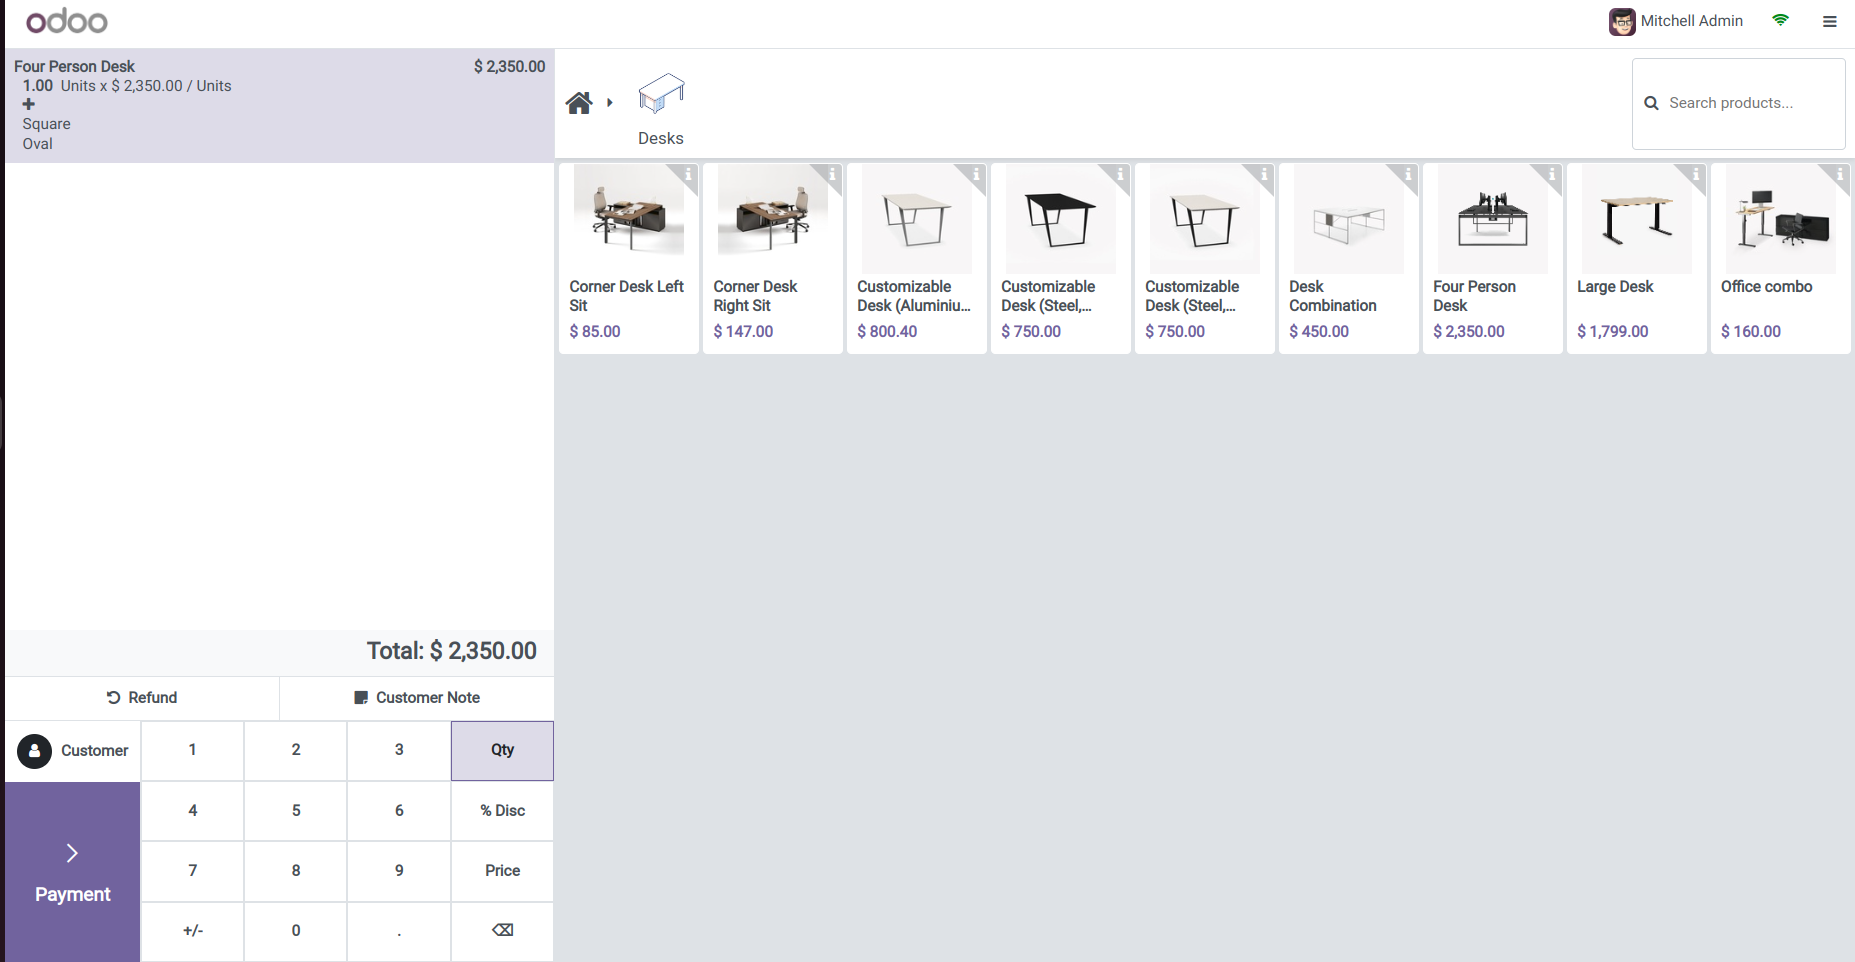Click the info corner on Office combo
The height and width of the screenshot is (962, 1855).
pyautogui.click(x=1840, y=174)
